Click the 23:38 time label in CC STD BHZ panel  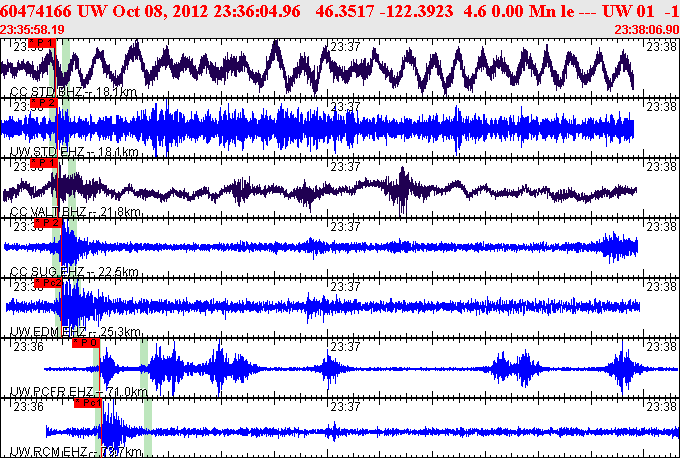(x=661, y=46)
